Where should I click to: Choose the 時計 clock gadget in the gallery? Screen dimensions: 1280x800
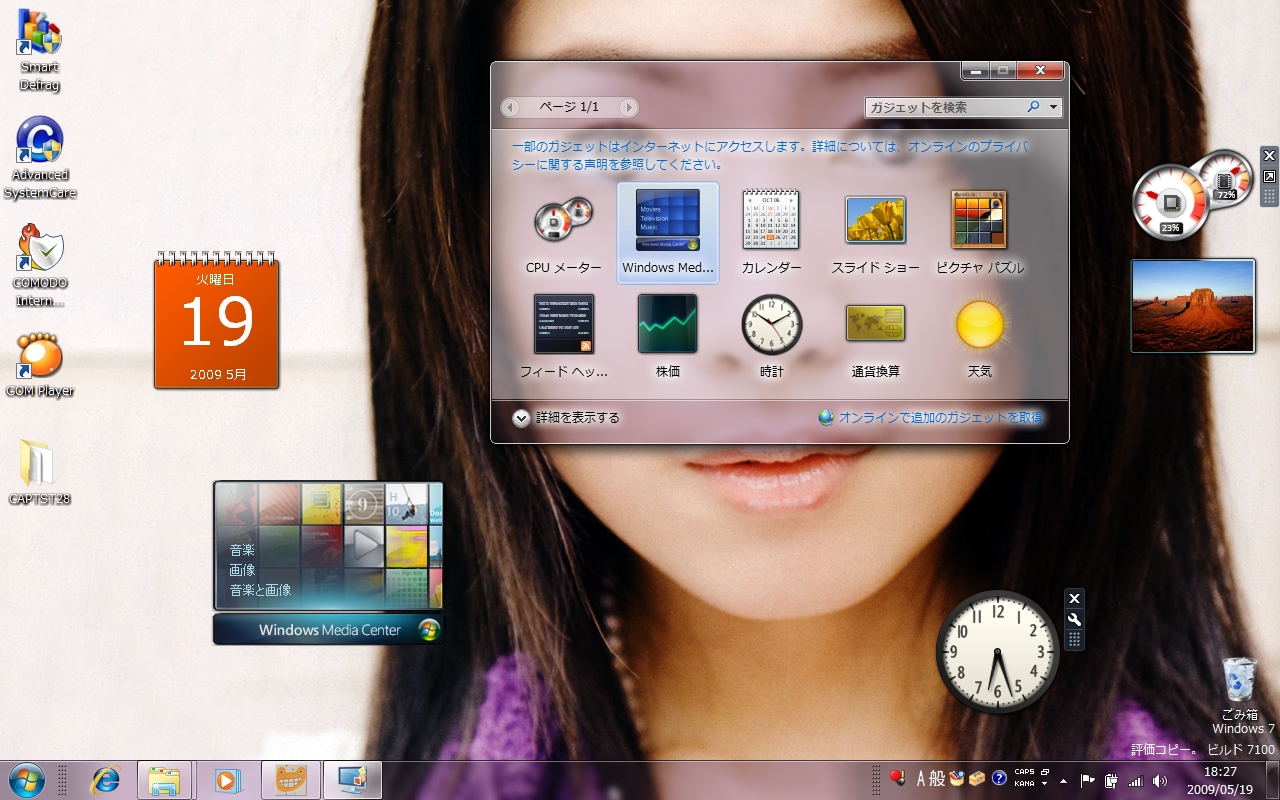pyautogui.click(x=771, y=336)
